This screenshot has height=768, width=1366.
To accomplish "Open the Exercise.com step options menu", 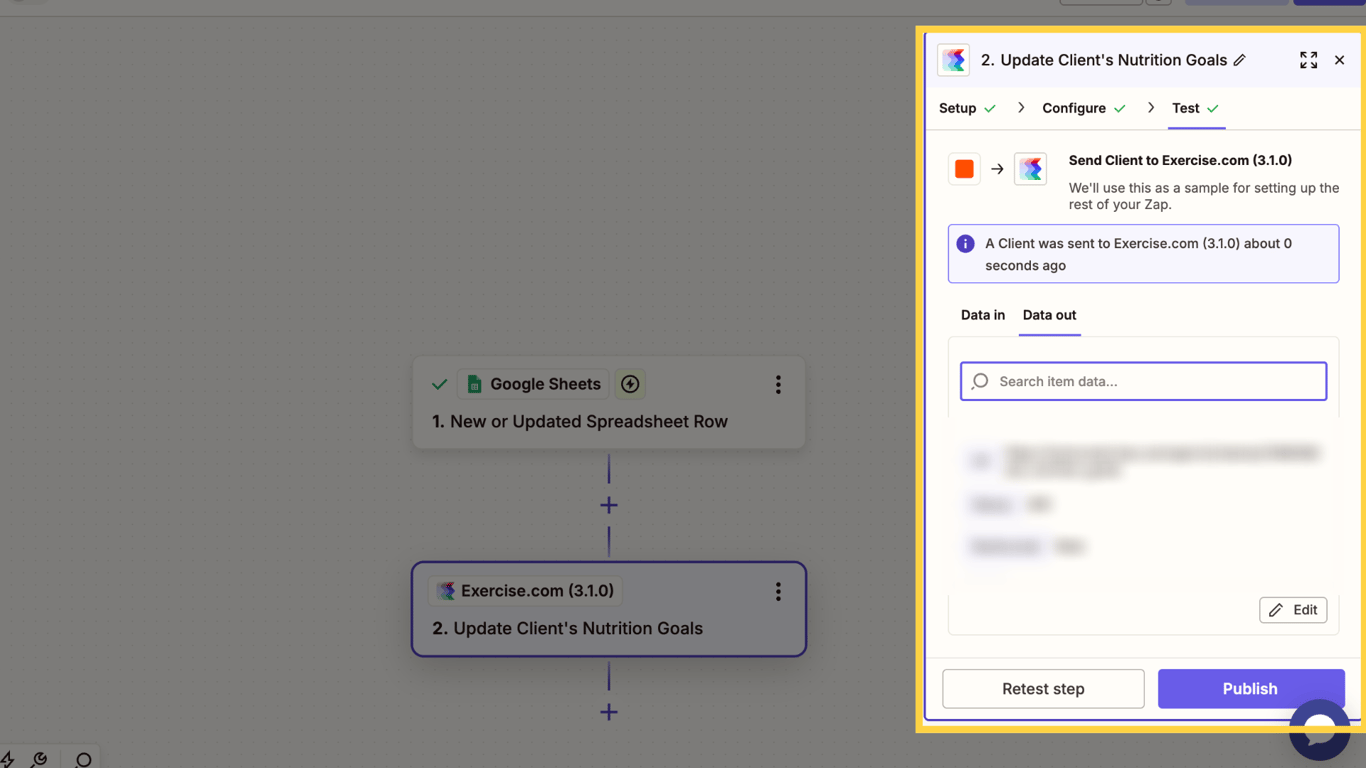I will click(778, 592).
